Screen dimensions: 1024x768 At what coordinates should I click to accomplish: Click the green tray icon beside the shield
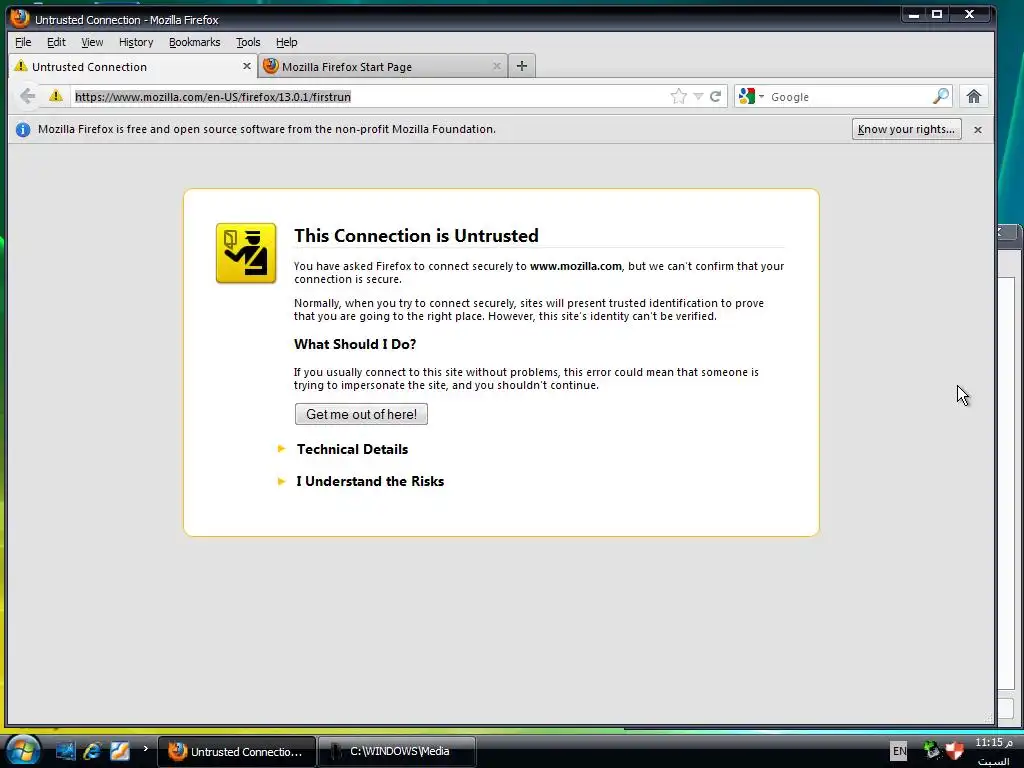[x=932, y=750]
